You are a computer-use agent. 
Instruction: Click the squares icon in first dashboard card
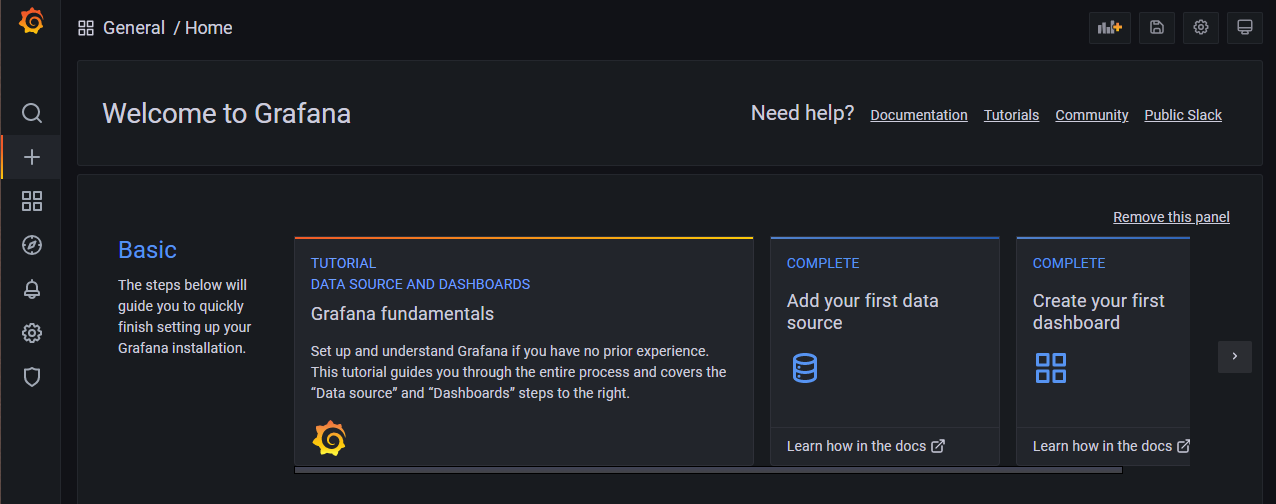pyautogui.click(x=1051, y=368)
